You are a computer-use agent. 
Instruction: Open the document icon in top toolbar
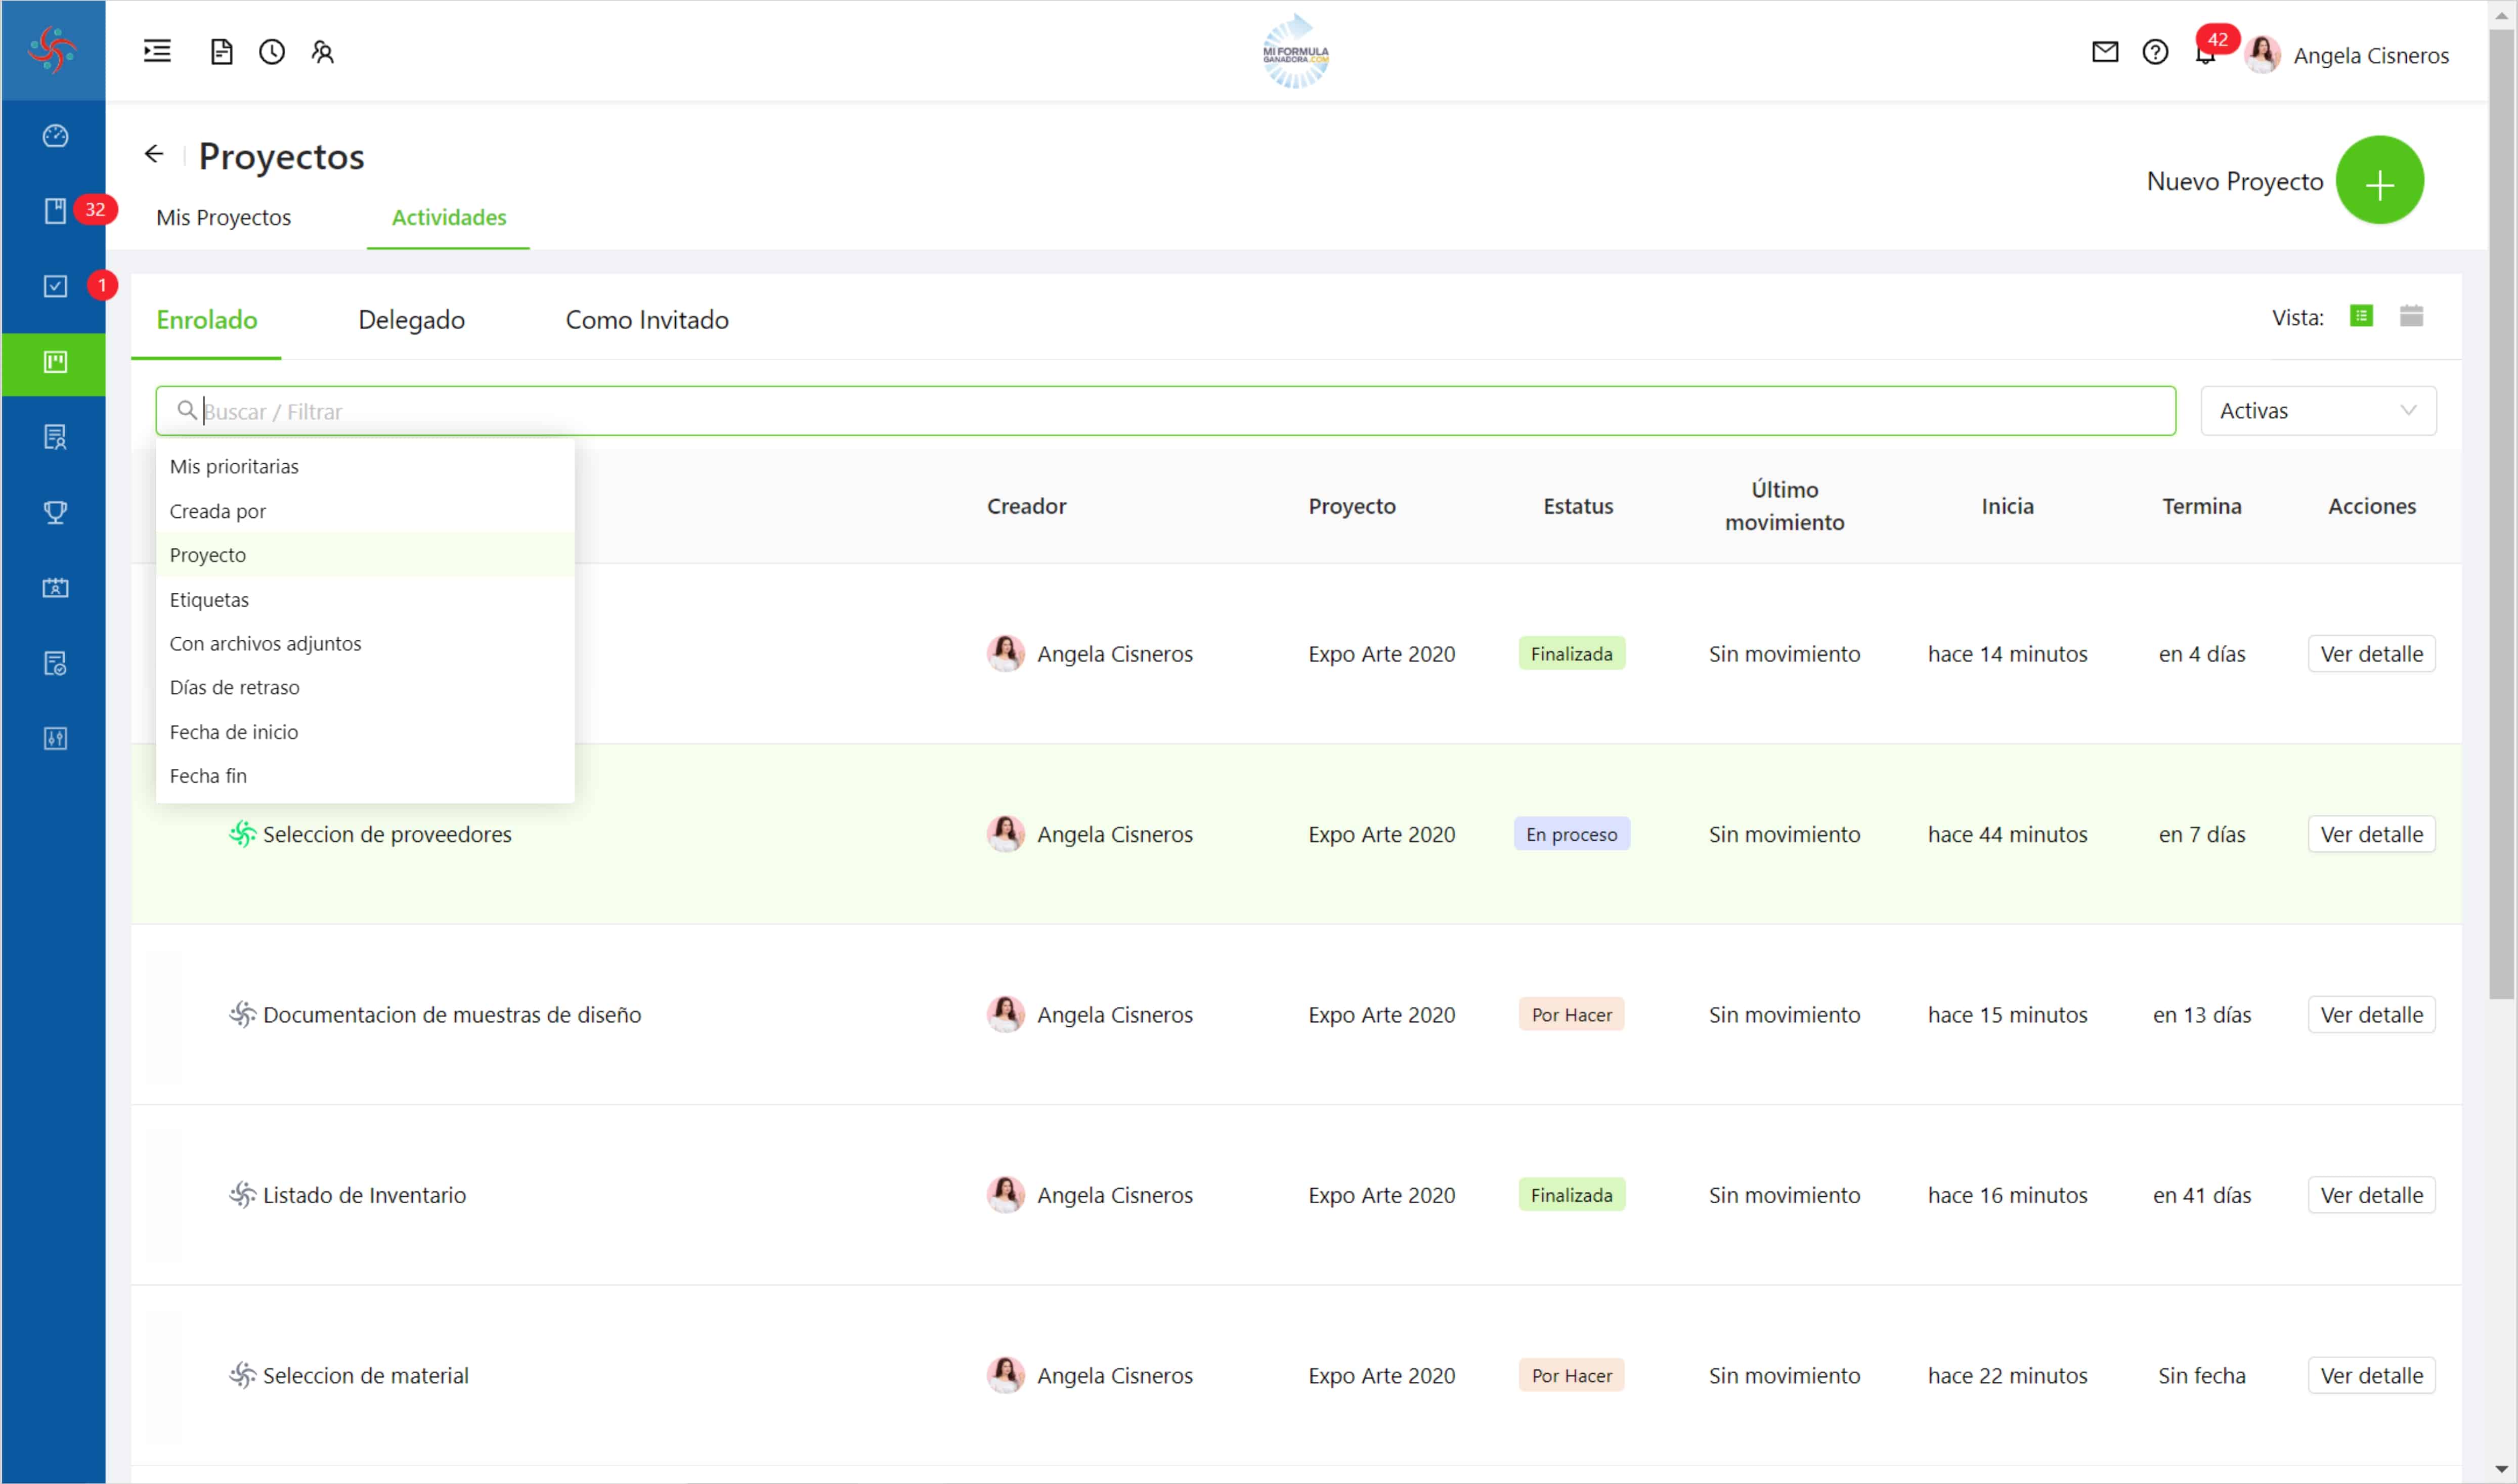(221, 51)
